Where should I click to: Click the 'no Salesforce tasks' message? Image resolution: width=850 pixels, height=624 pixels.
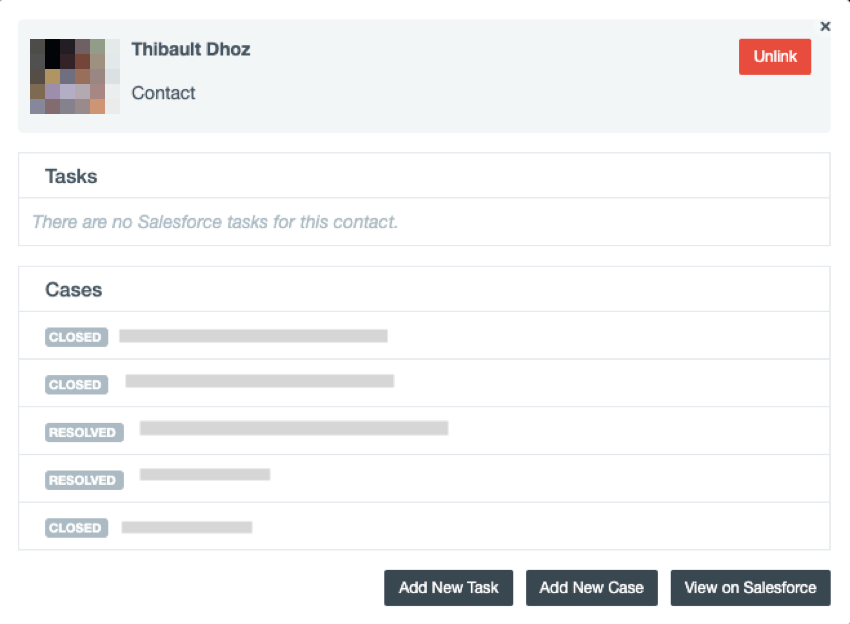(215, 222)
